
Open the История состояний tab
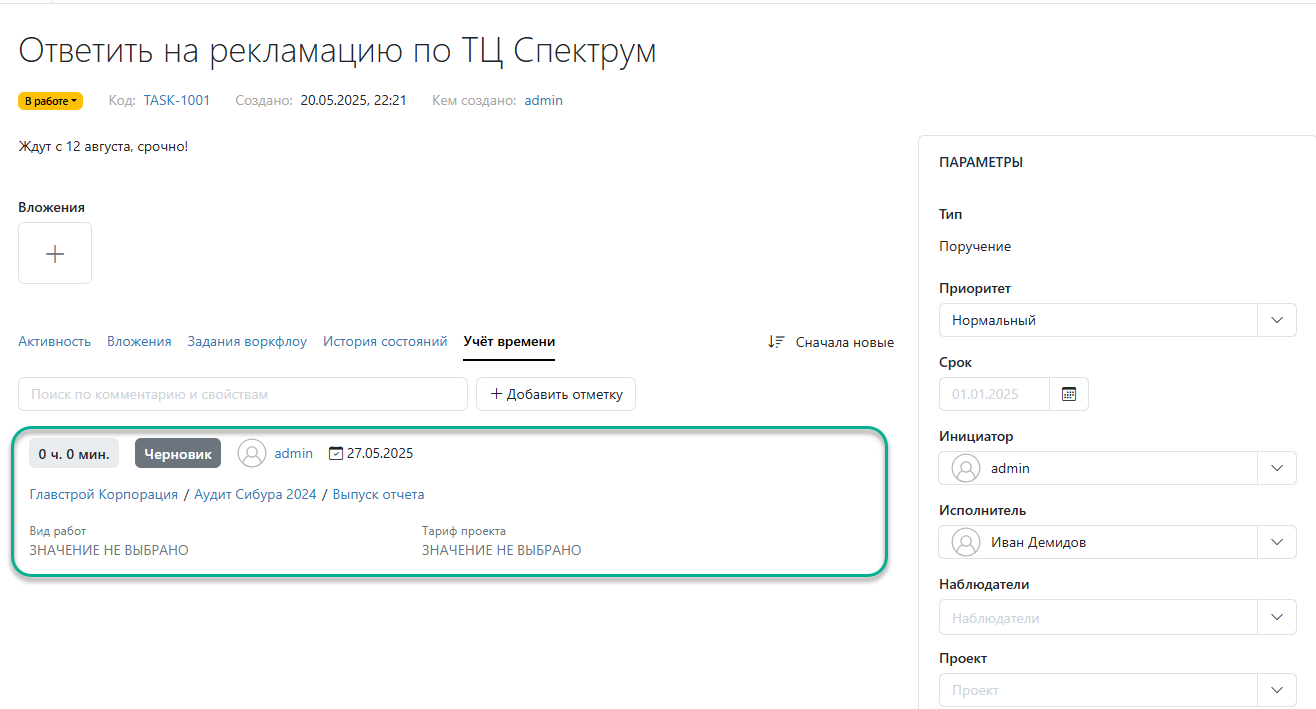[x=385, y=342]
